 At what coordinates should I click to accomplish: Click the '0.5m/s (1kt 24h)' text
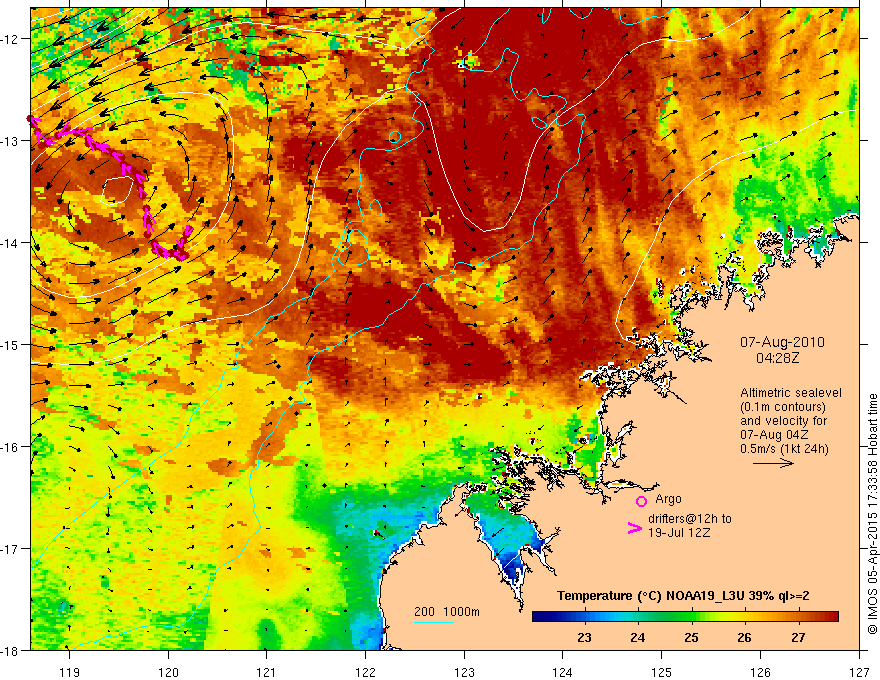[784, 449]
